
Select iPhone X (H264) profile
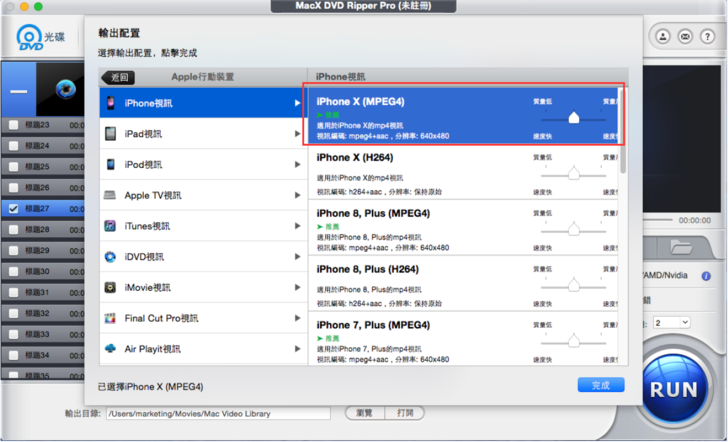pos(464,172)
